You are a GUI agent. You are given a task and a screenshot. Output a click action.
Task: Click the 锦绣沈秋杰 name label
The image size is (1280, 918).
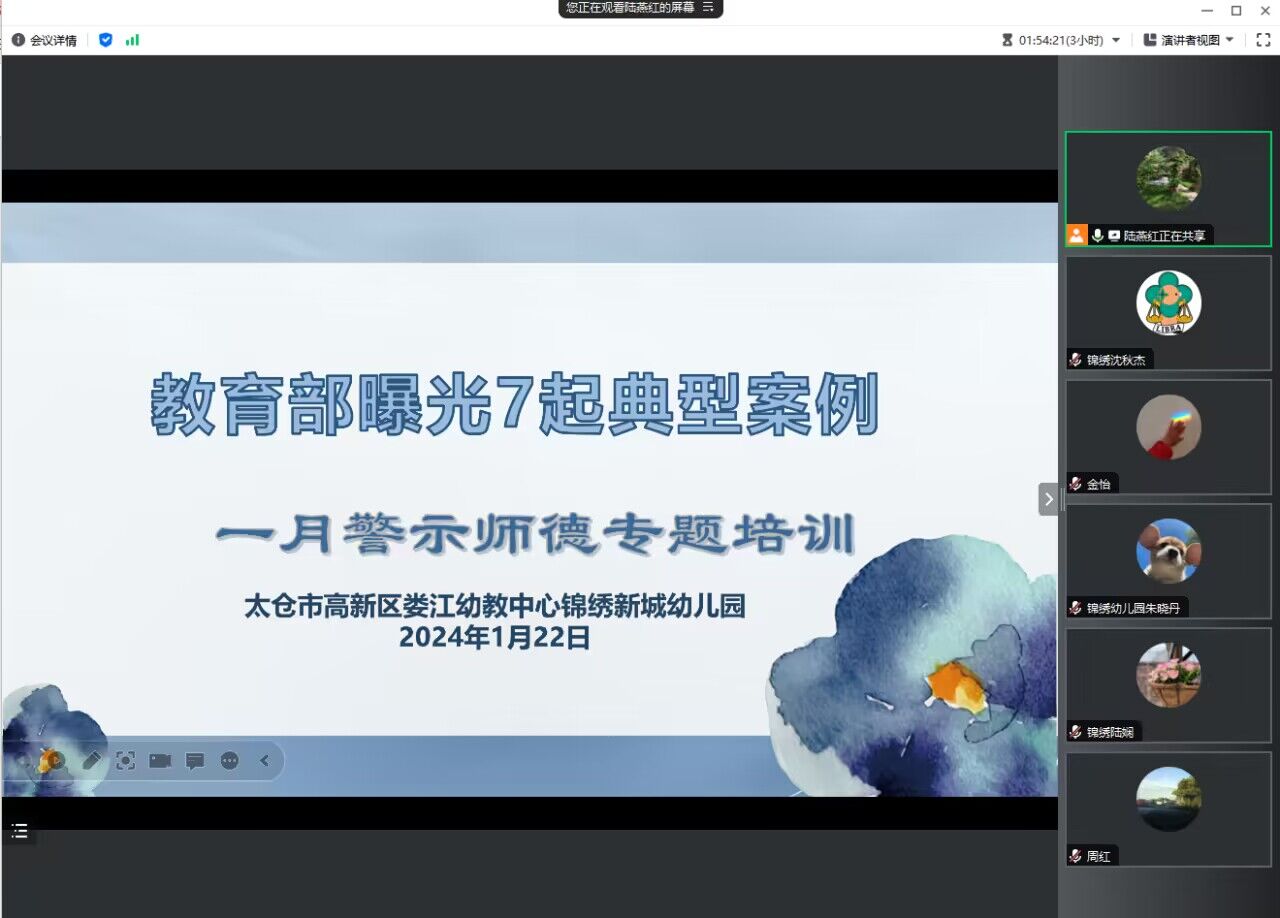tap(1116, 360)
